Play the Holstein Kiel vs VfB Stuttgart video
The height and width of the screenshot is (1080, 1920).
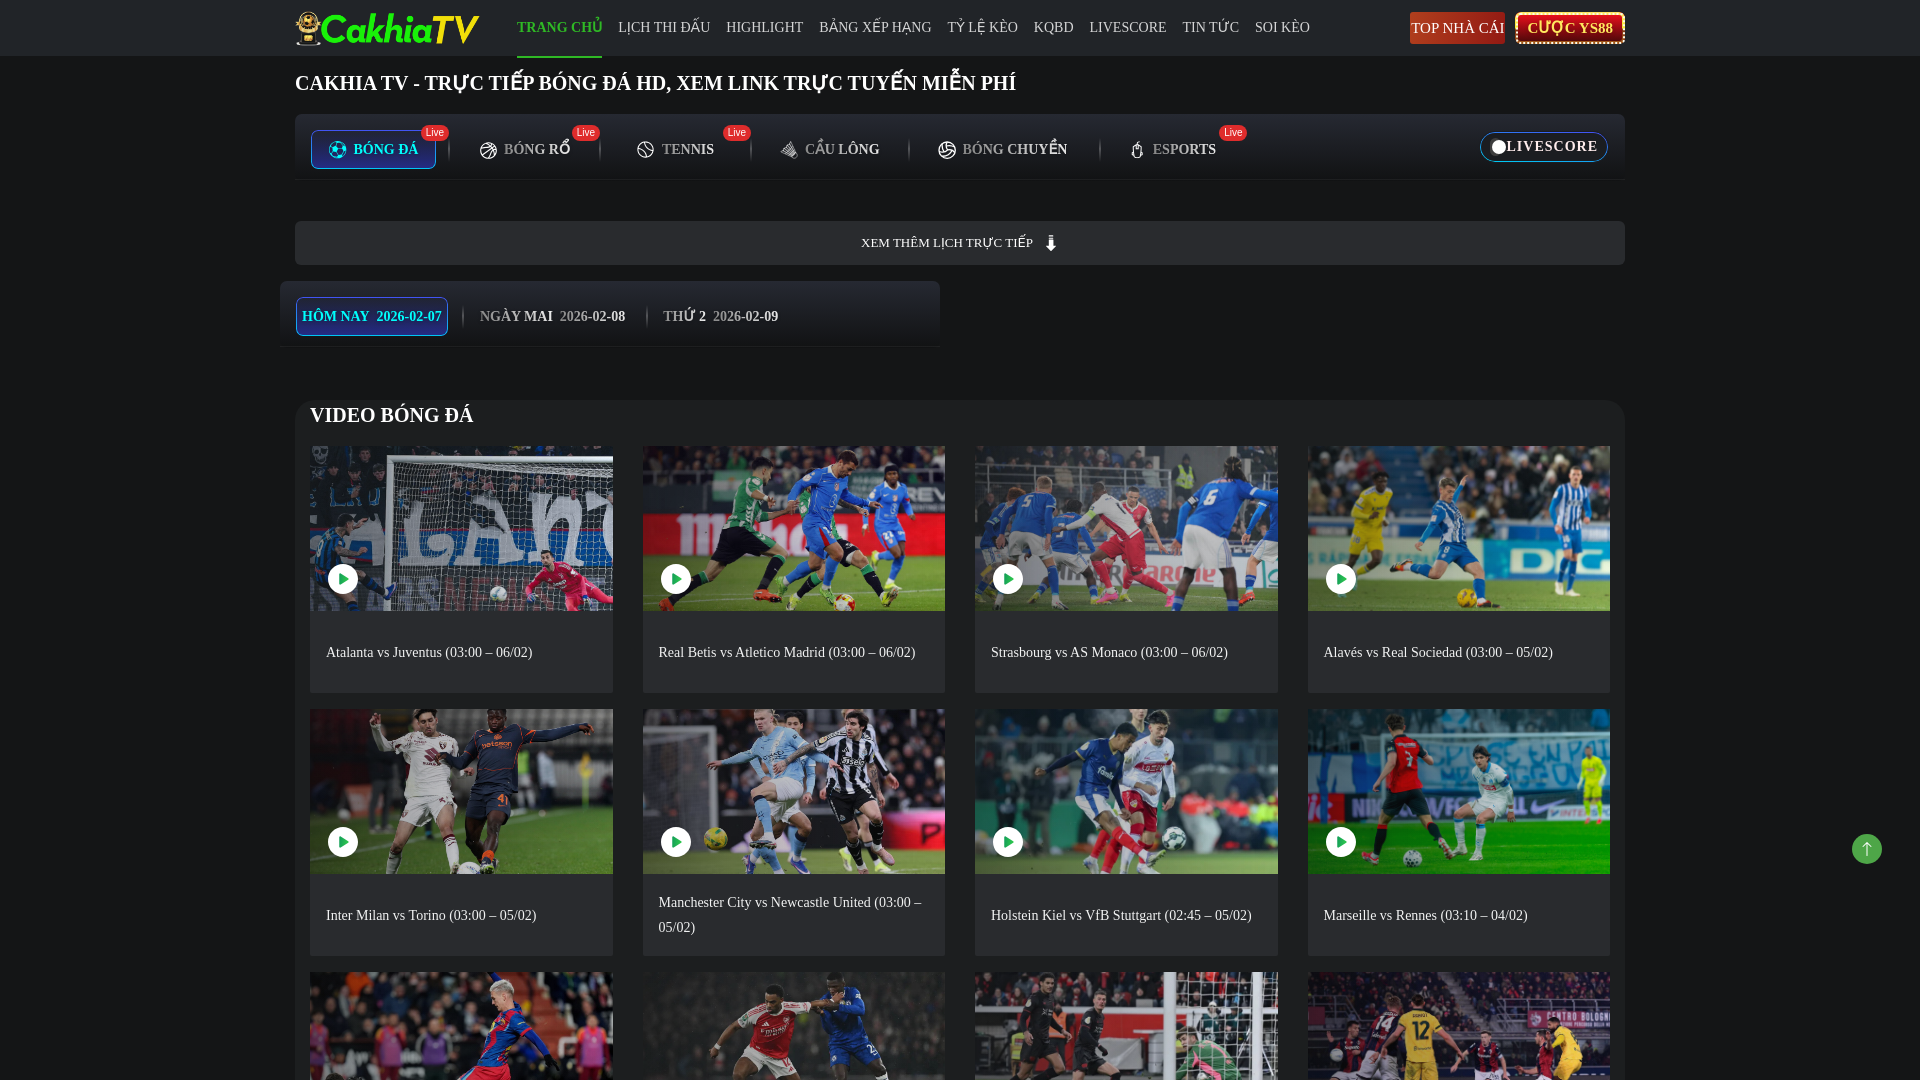click(x=1008, y=842)
